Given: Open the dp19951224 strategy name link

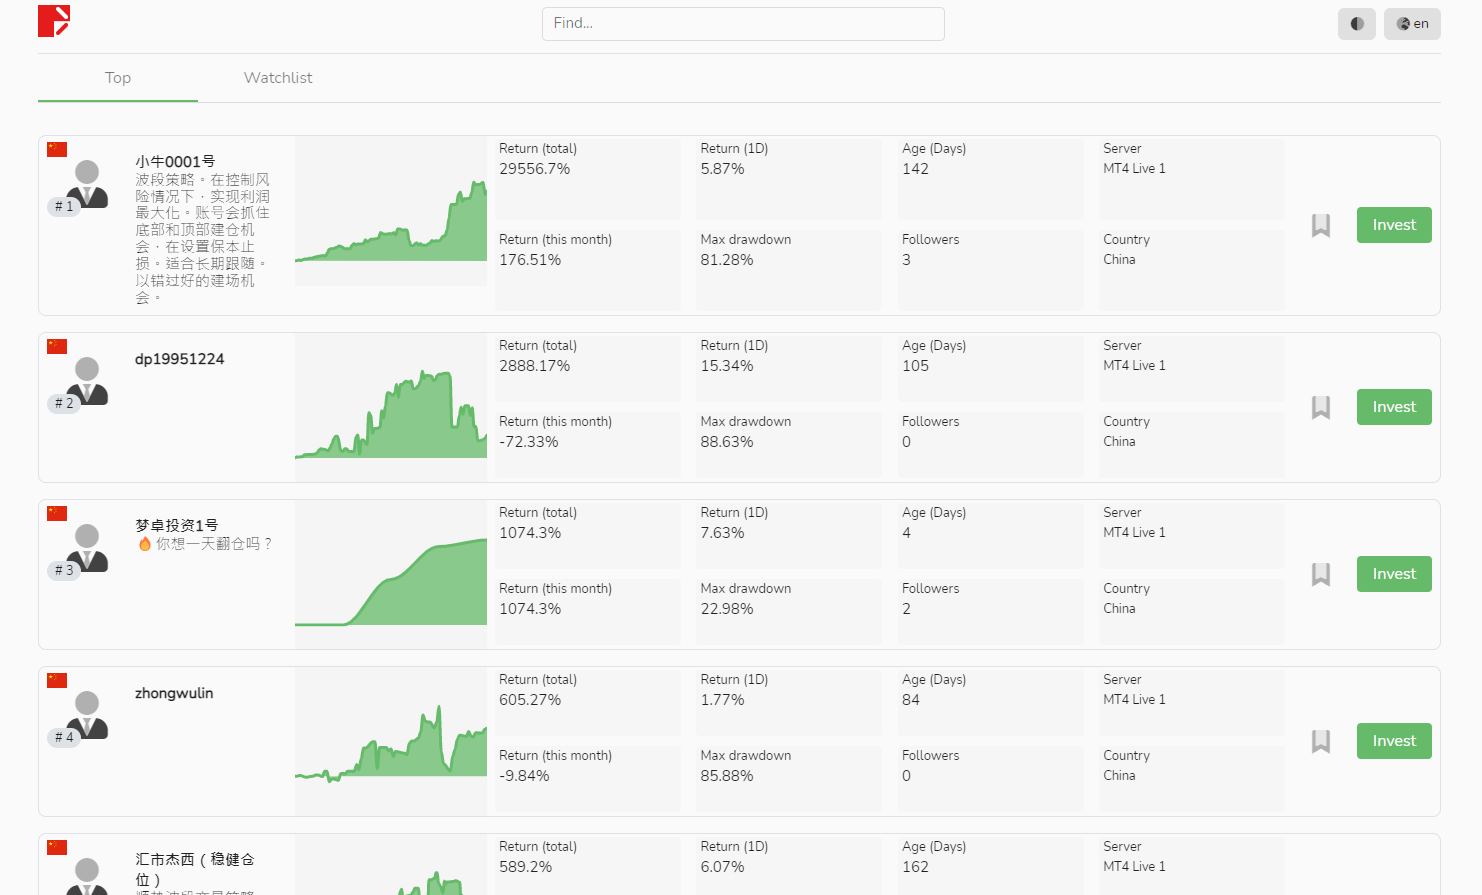Looking at the screenshot, I should tap(179, 359).
